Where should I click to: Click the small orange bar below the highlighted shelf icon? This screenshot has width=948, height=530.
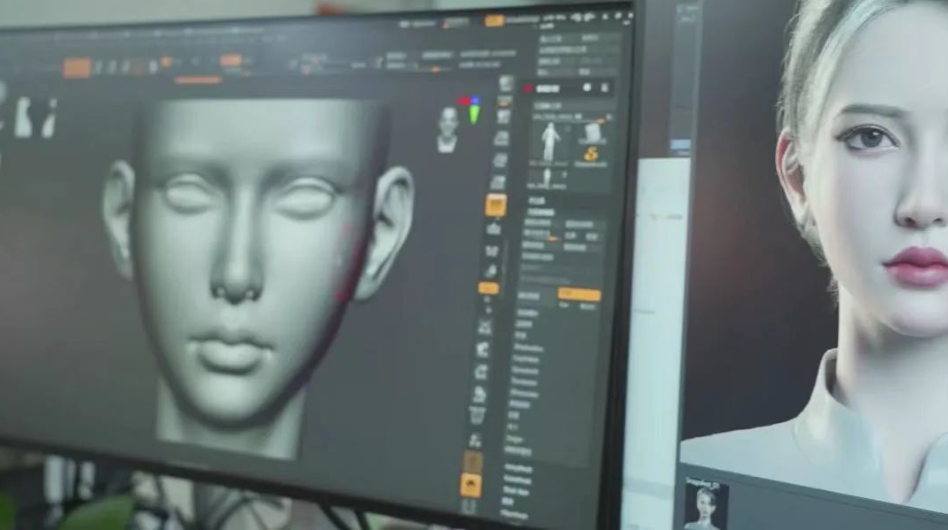(489, 289)
